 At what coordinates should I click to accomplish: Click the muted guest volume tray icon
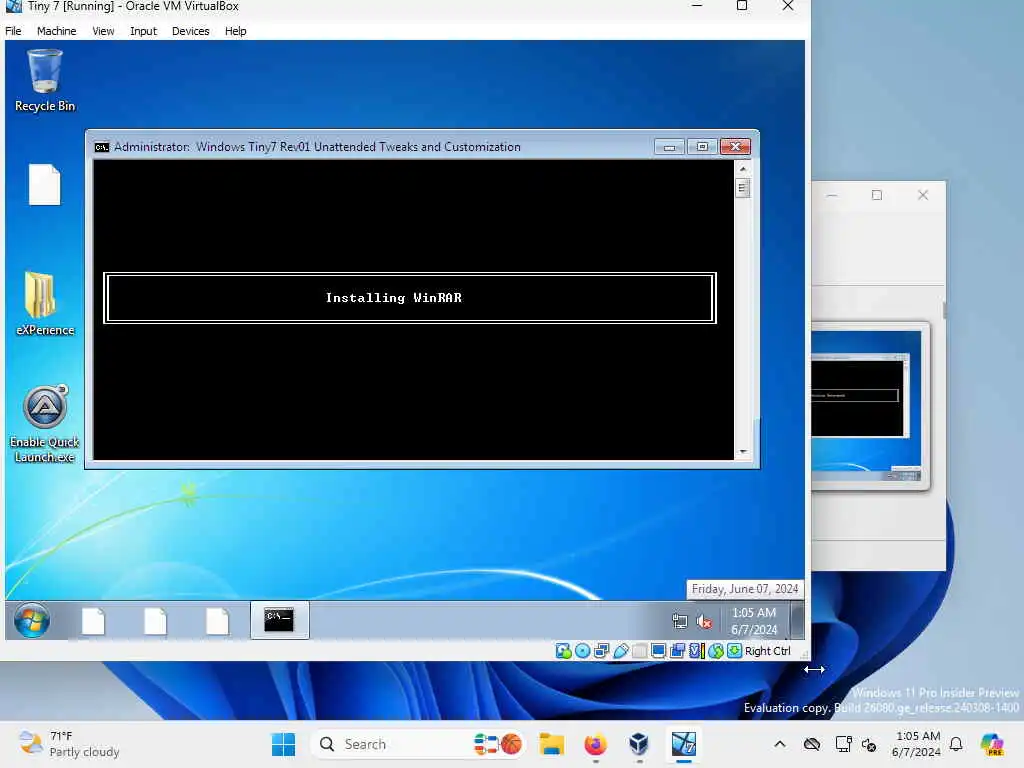704,621
